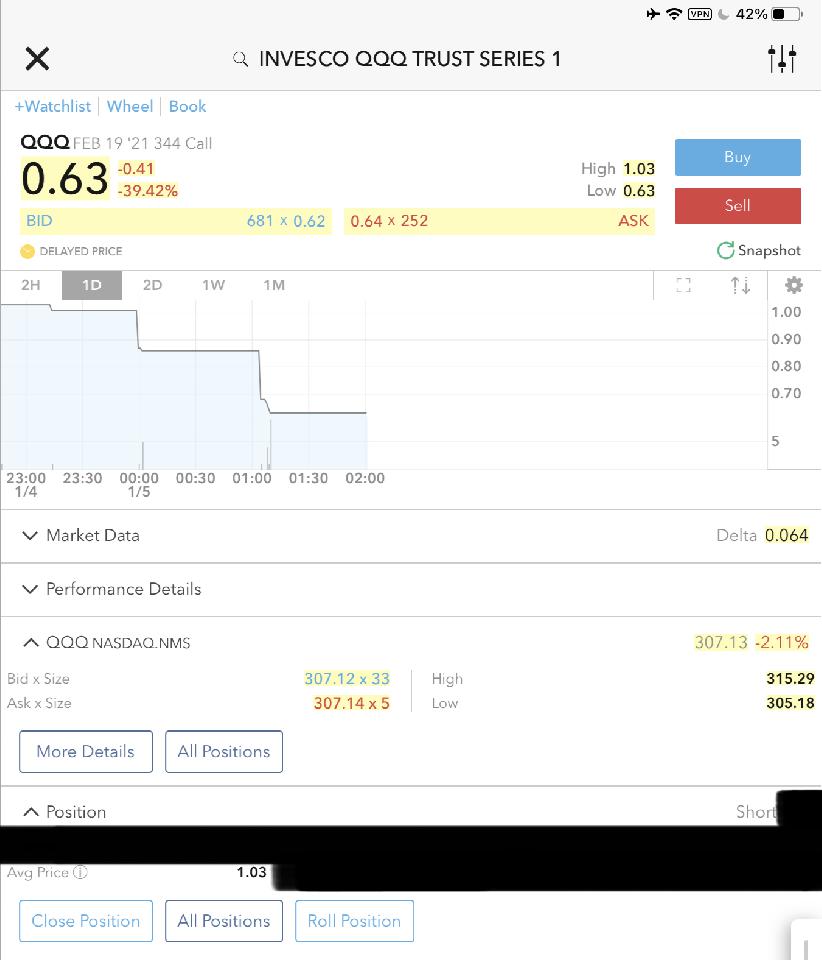Tap the underlying Low 305.18 value
822x960 pixels.
pos(790,703)
